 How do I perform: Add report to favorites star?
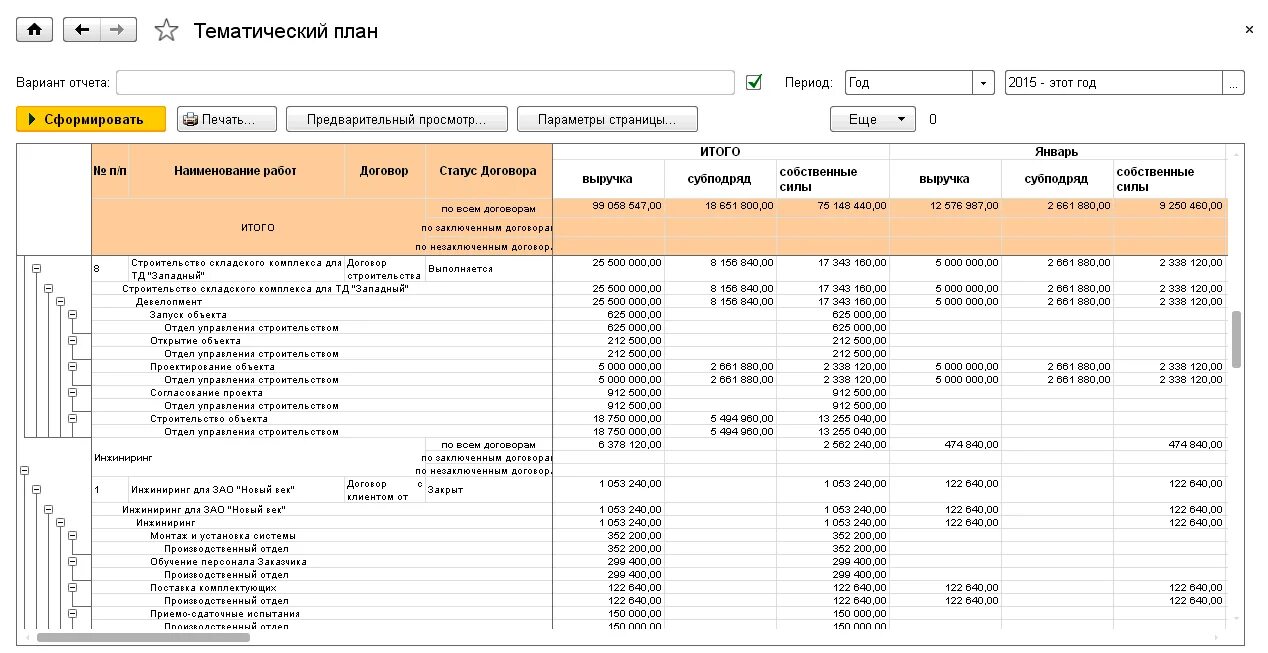(x=166, y=31)
